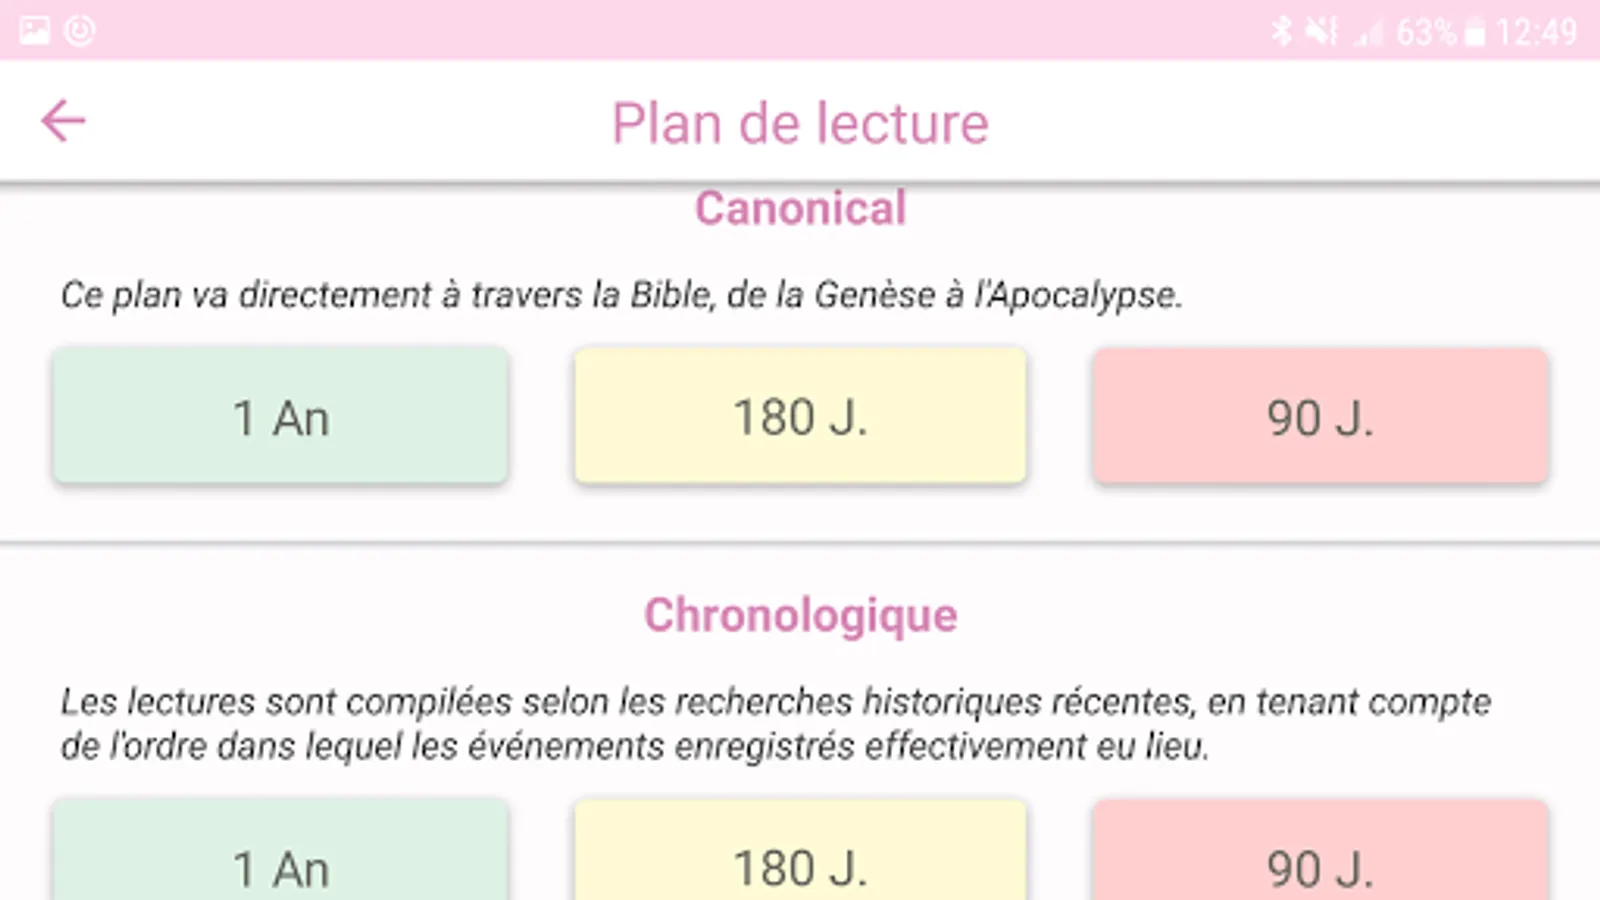
Task: Tap the 63% battery percentage text
Action: click(1425, 33)
